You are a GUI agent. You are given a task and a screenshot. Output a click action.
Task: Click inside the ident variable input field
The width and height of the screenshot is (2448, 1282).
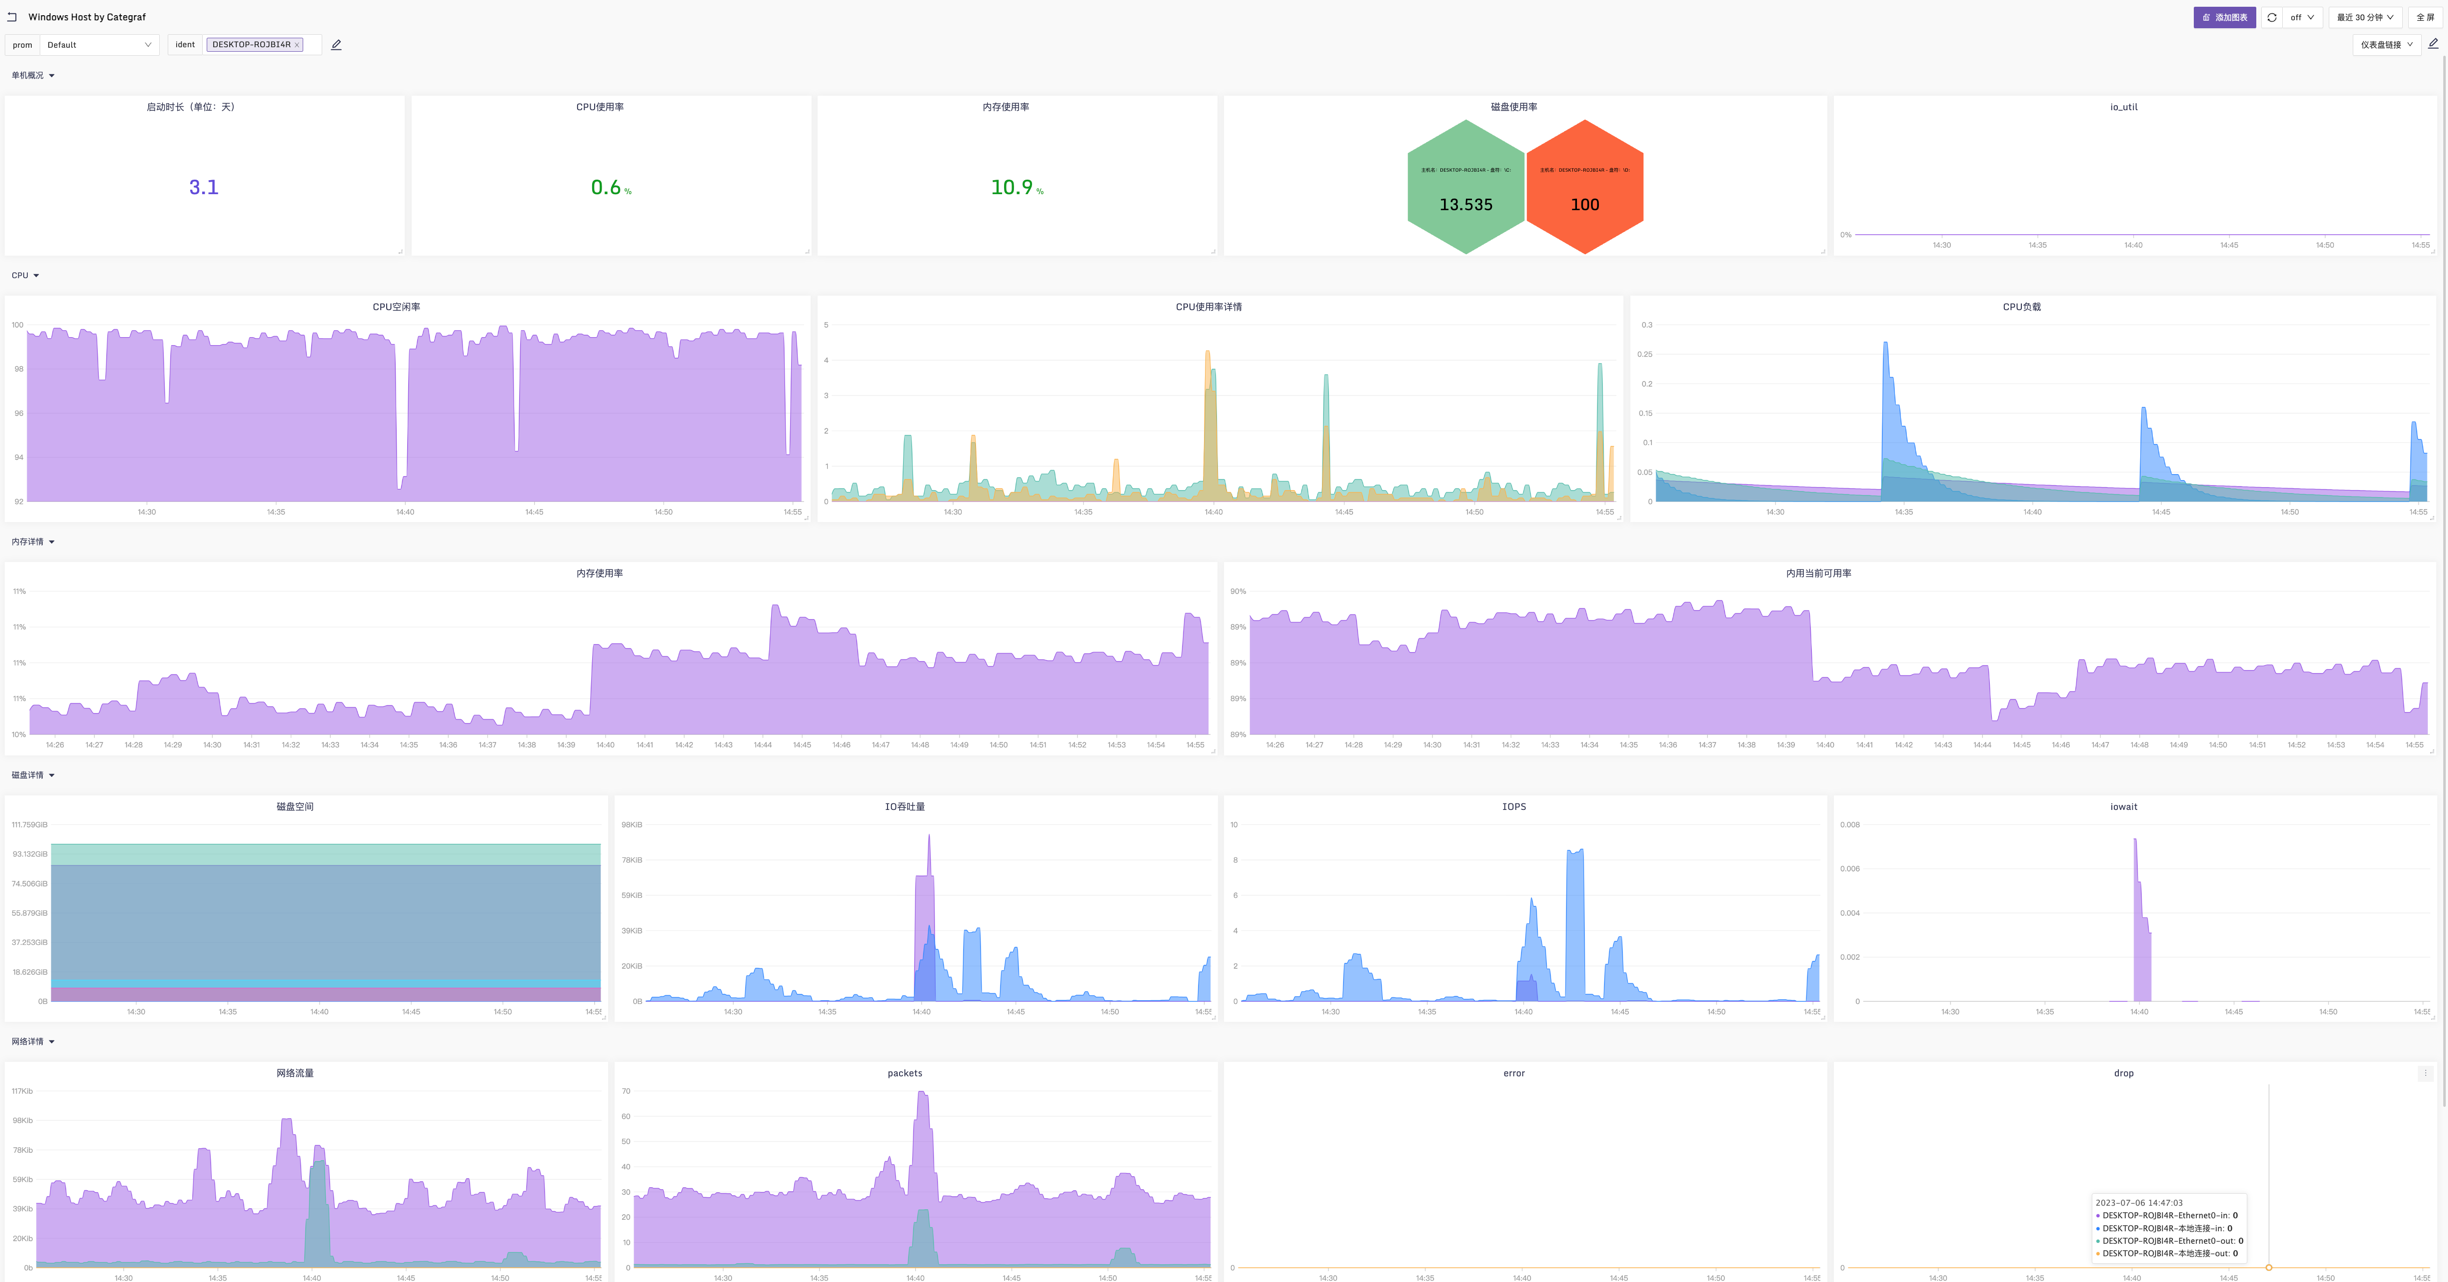312,45
